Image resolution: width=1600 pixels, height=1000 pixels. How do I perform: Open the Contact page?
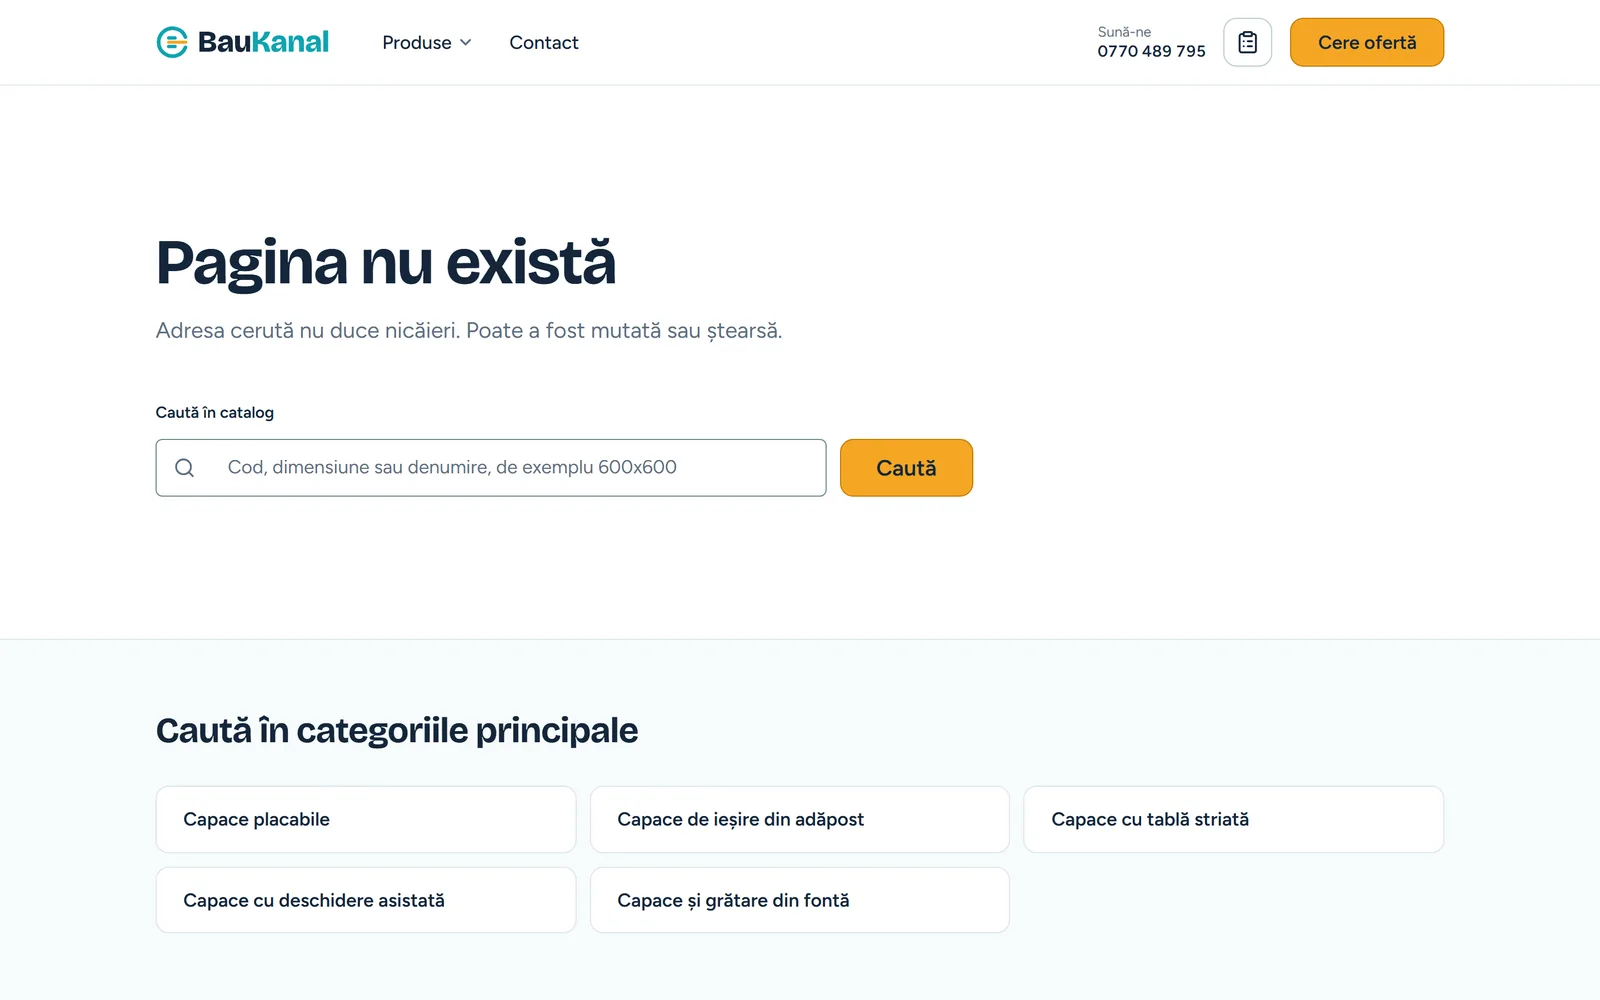[544, 42]
